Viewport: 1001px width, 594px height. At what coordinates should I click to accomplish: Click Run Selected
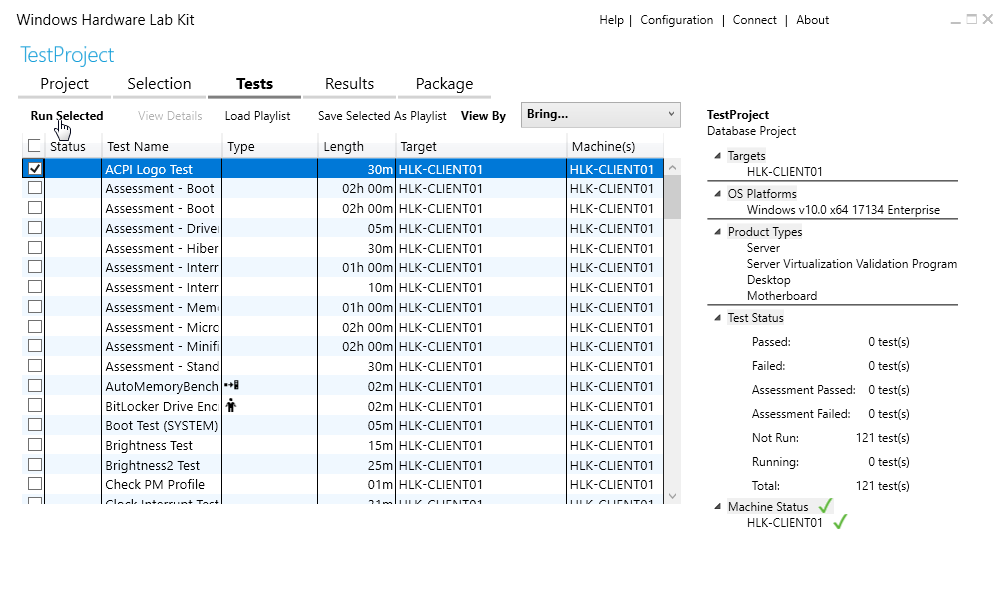tap(67, 116)
